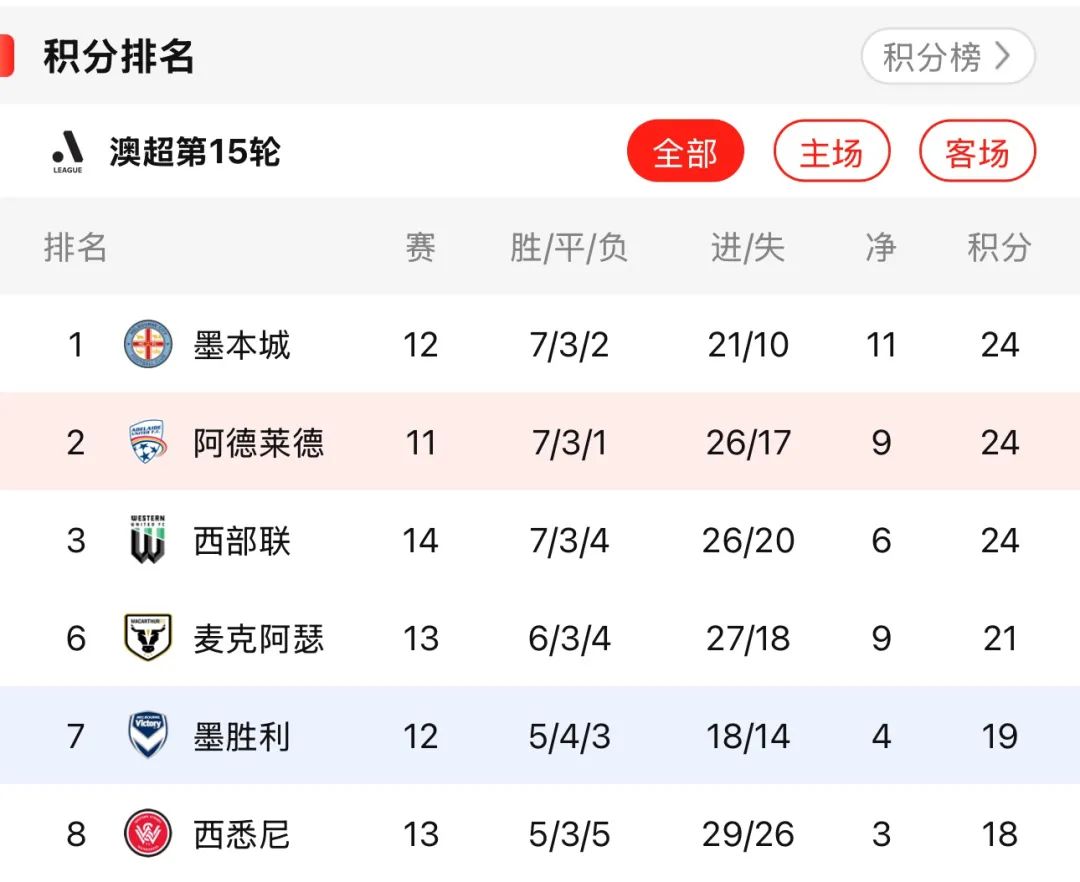Open the 麦克阿瑟 team name
1080x882 pixels.
(259, 638)
